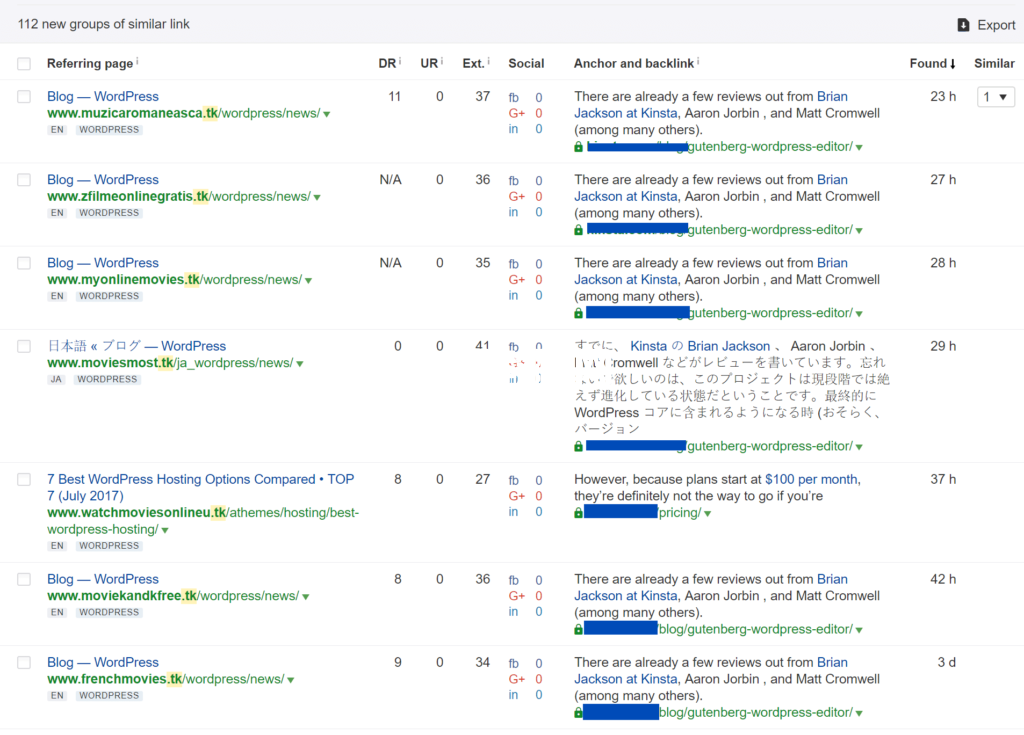This screenshot has height=735, width=1024.
Task: Open the muzicaromaneasca.tk Blog — WordPress link
Action: coord(103,96)
